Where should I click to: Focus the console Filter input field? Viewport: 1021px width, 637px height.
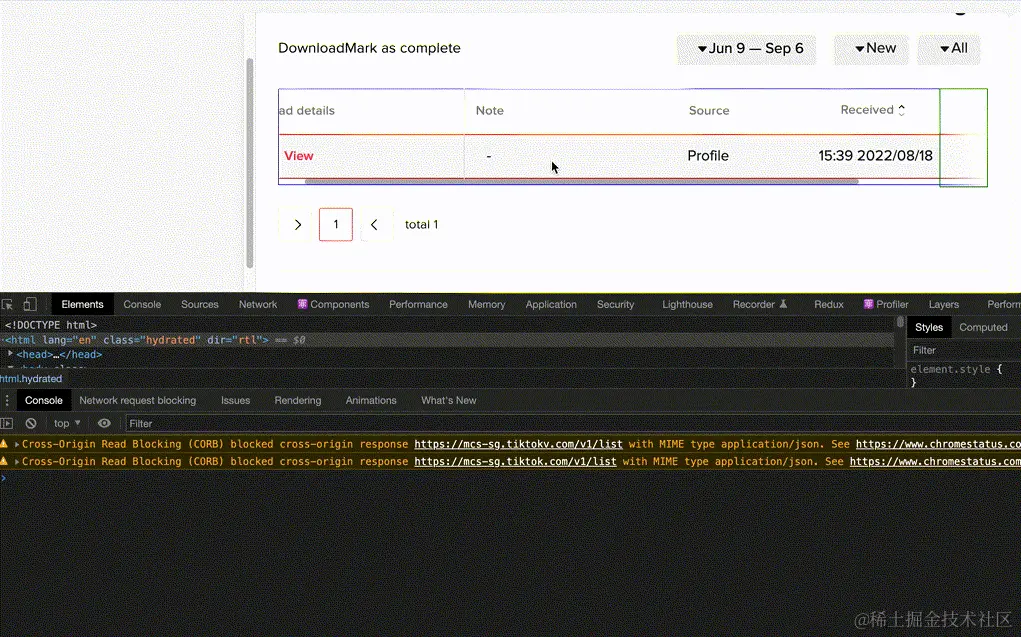coord(572,423)
